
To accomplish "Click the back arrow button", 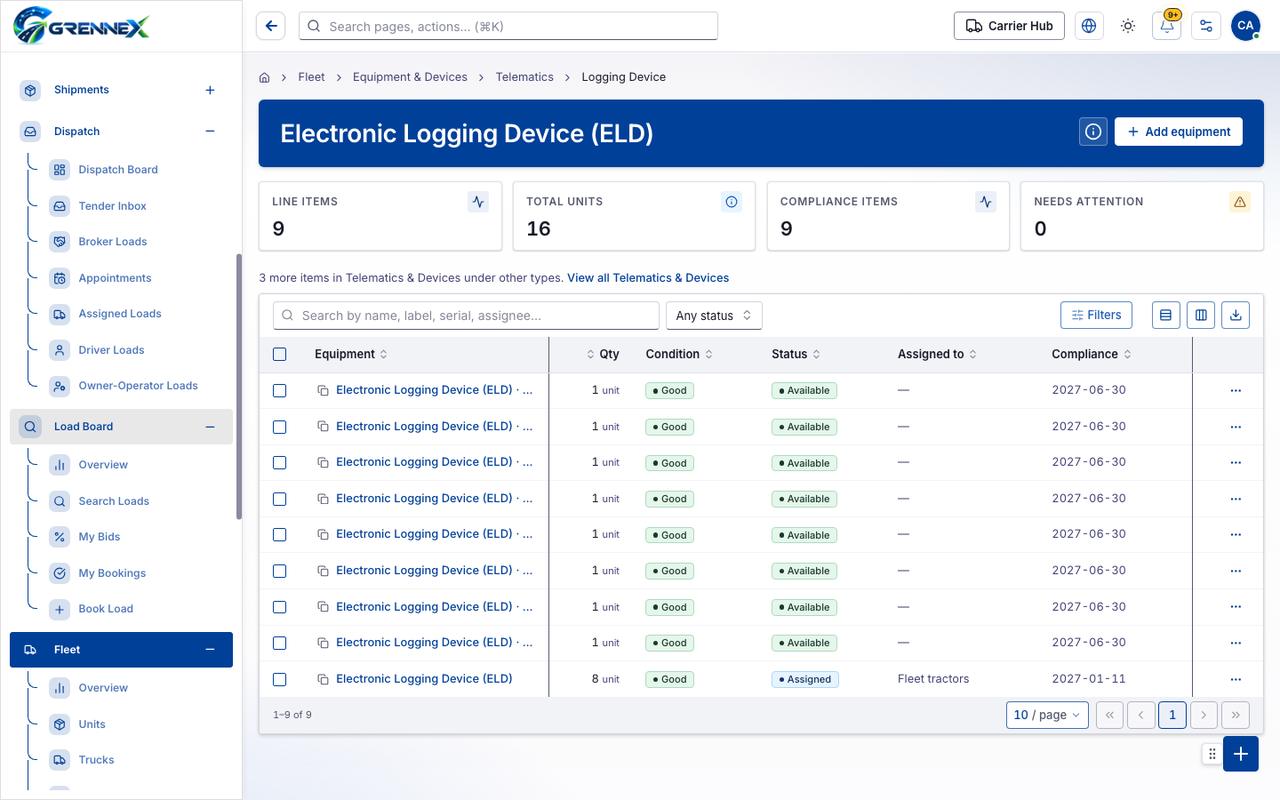I will [x=271, y=26].
